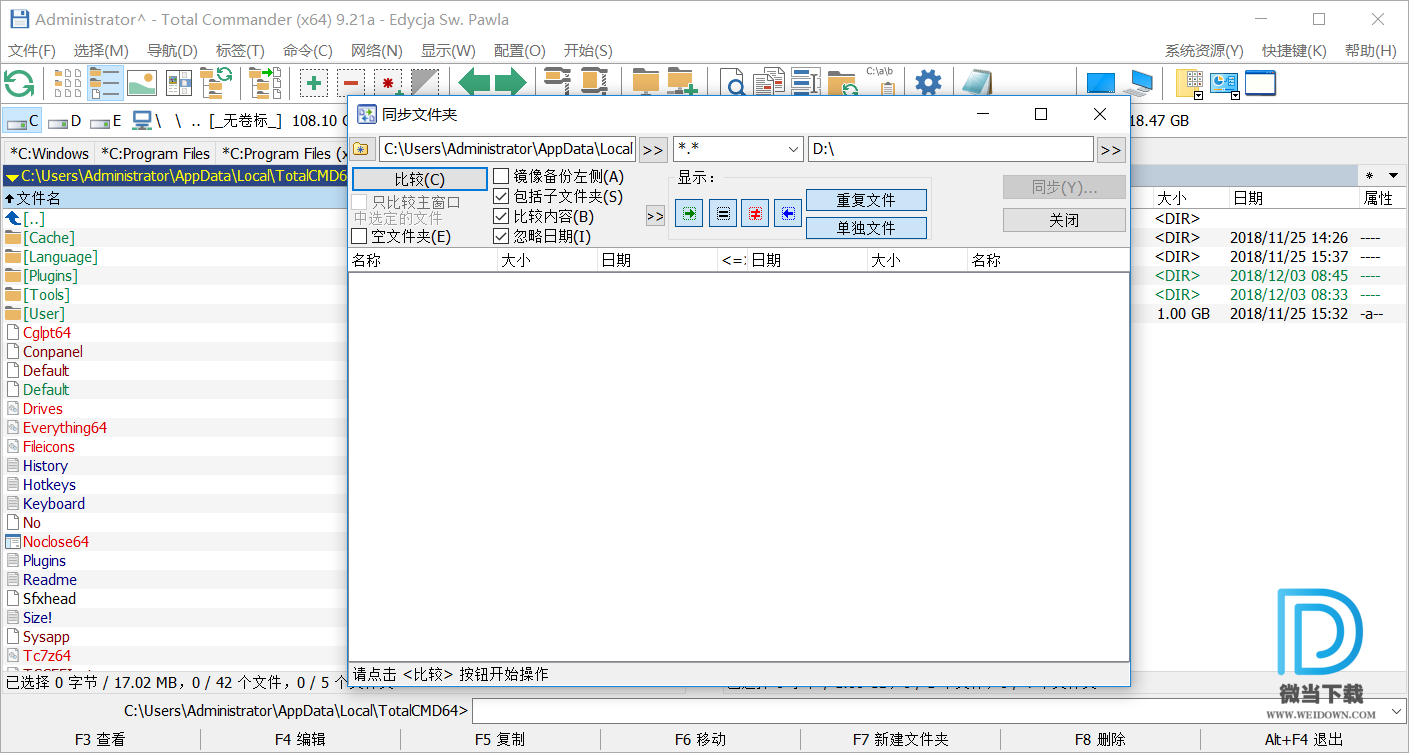
Task: Select drive D button in drive bar
Action: click(64, 121)
